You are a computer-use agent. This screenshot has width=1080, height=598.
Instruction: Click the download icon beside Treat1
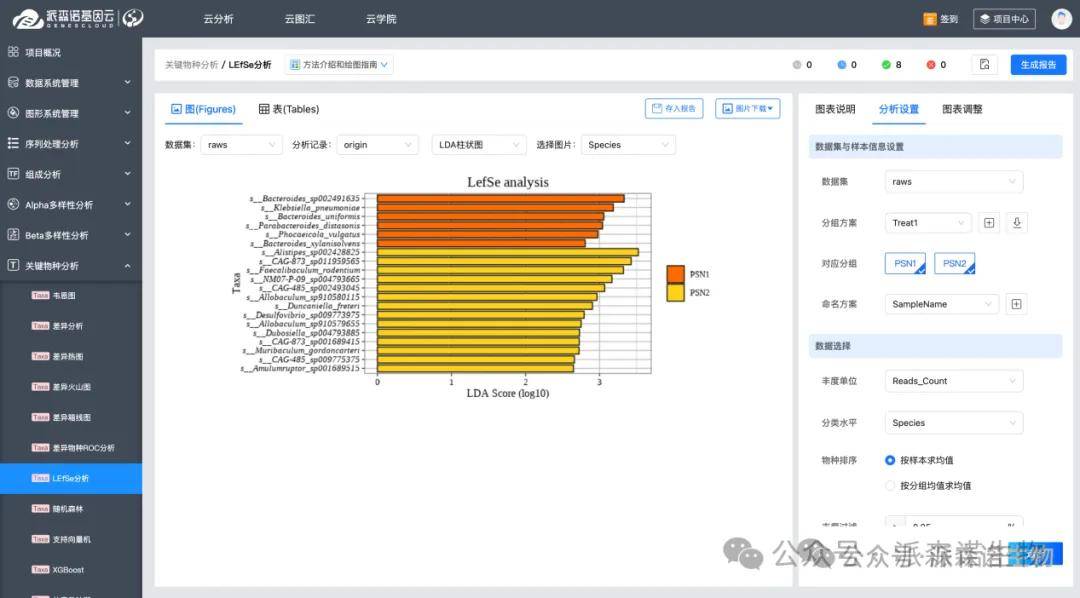(x=1017, y=223)
